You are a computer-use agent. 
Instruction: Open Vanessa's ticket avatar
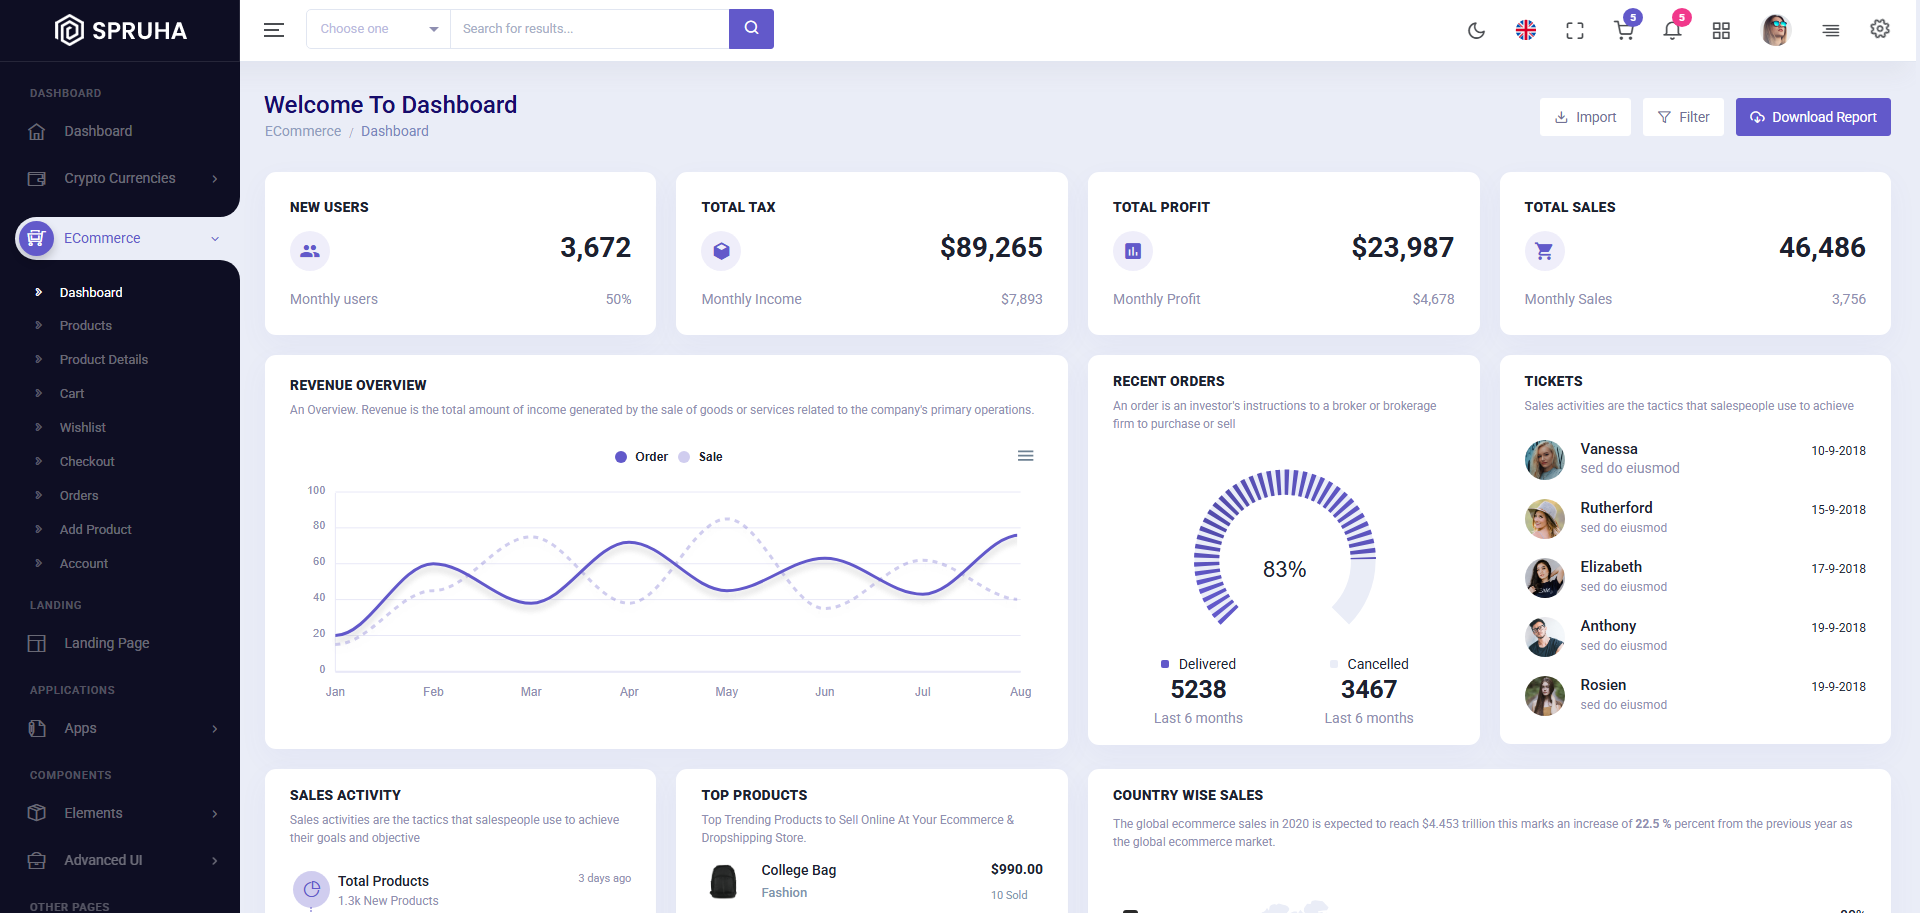(x=1544, y=460)
